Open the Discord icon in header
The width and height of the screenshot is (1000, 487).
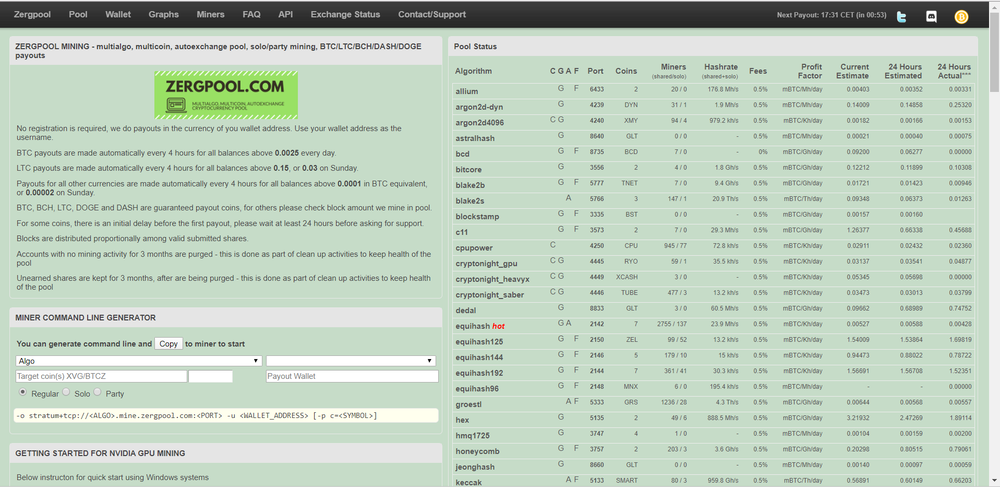(931, 17)
